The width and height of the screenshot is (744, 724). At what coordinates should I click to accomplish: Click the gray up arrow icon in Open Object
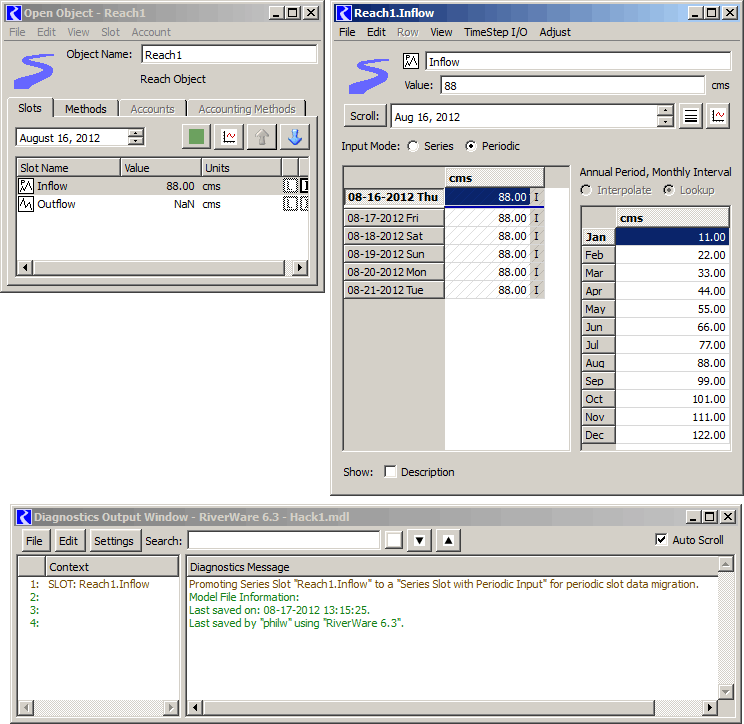[x=262, y=137]
